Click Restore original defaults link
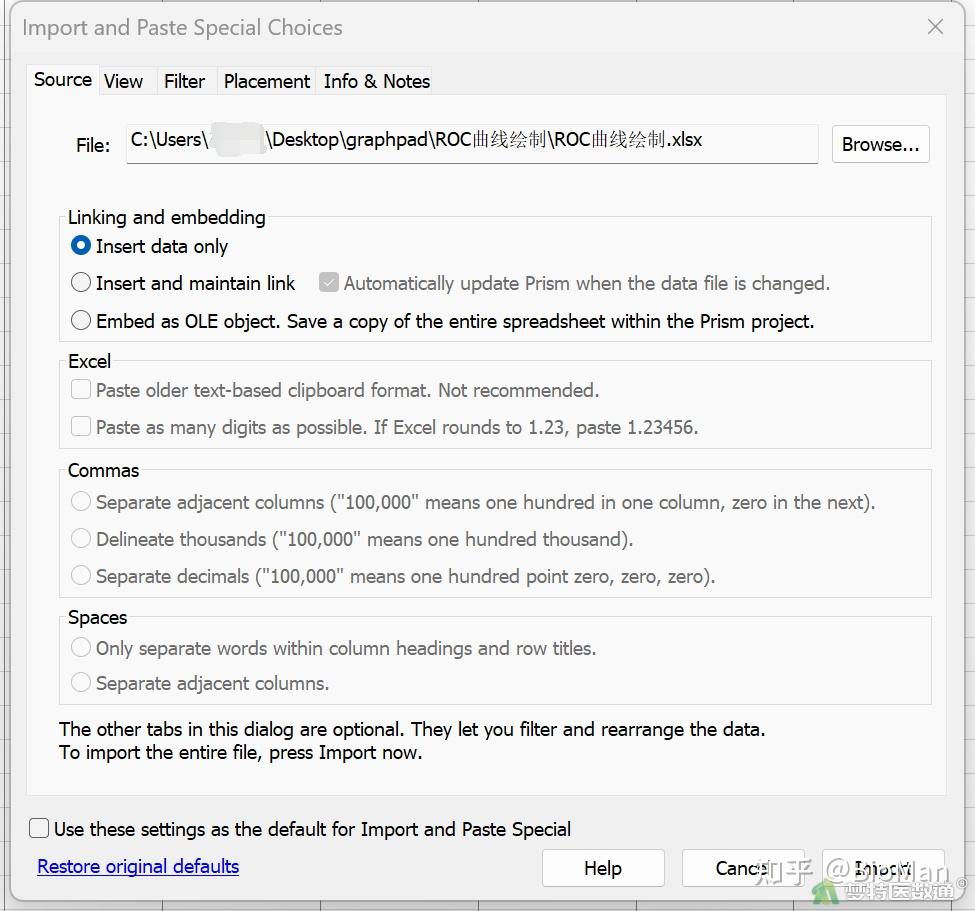This screenshot has height=911, width=975. click(138, 866)
